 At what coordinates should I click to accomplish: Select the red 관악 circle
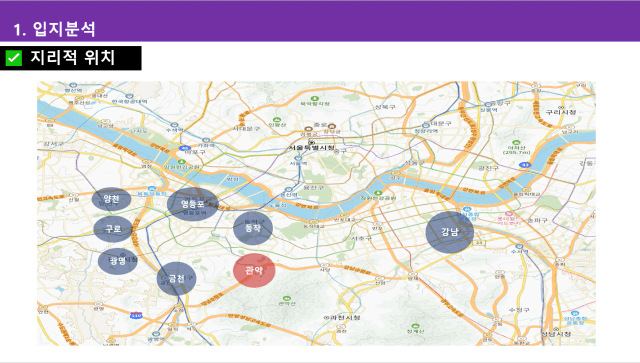pos(254,270)
